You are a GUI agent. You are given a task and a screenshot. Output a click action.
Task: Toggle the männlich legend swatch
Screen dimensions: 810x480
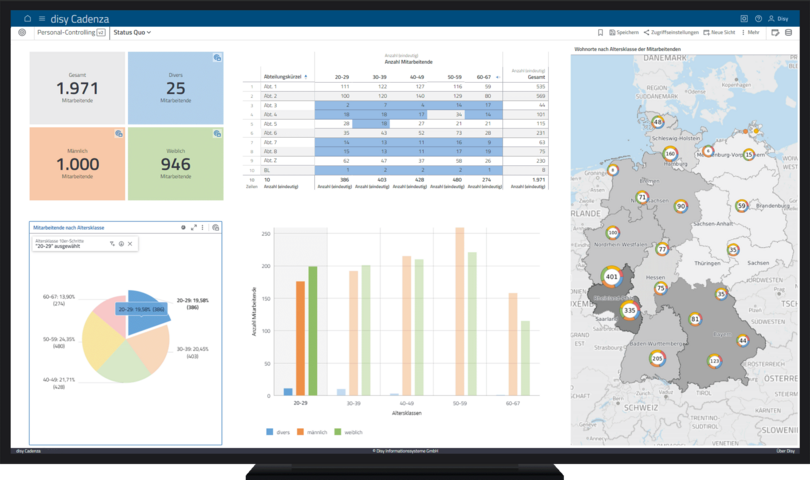pos(300,432)
